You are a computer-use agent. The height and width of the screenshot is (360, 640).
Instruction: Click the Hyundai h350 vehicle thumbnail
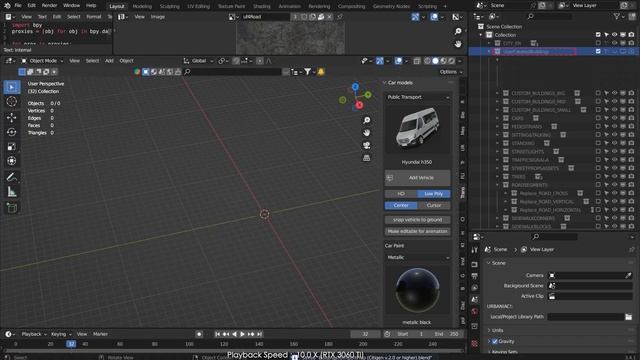tap(417, 129)
